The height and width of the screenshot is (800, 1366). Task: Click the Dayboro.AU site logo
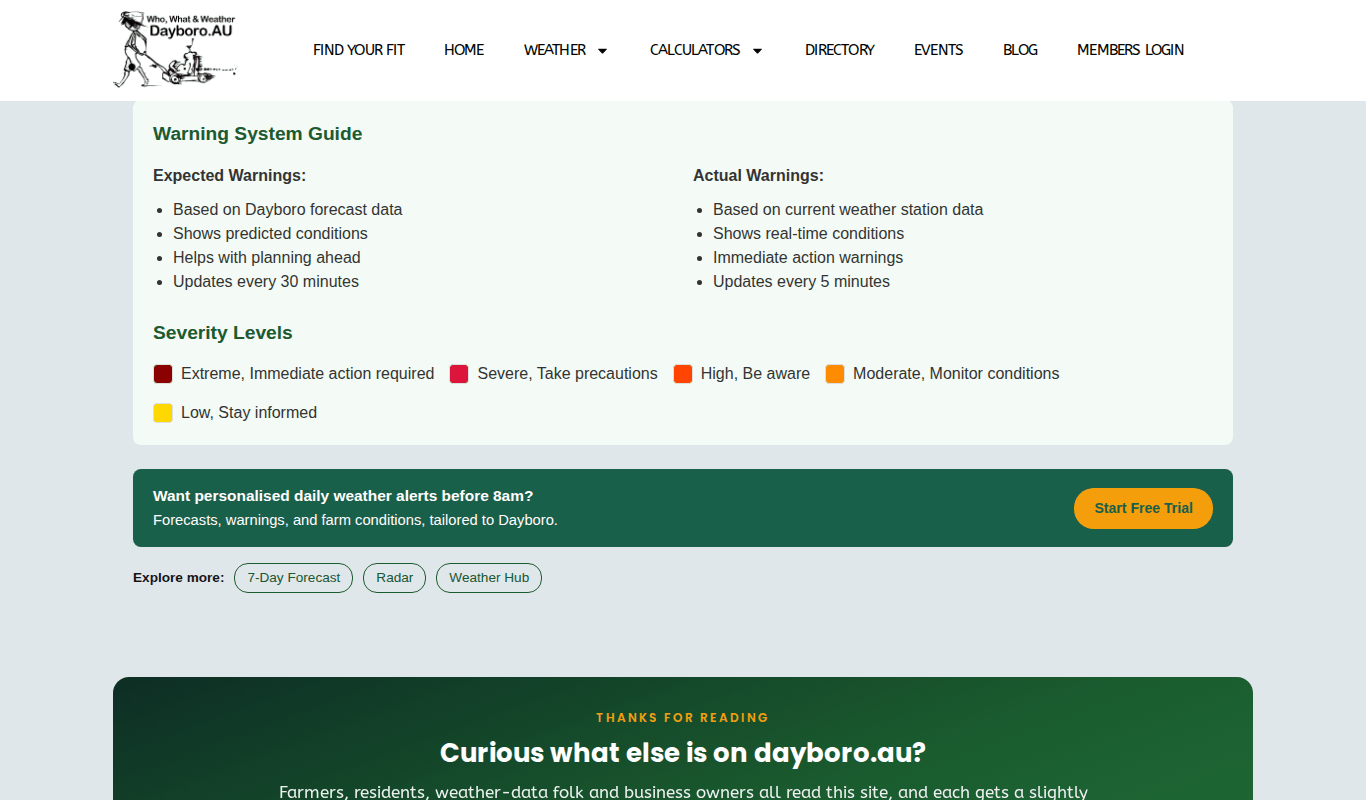click(175, 50)
